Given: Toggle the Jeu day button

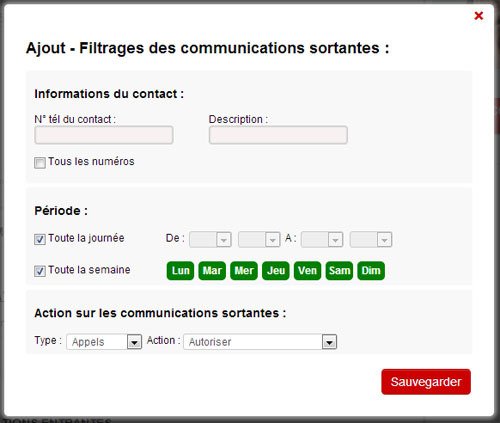Looking at the screenshot, I should [x=276, y=271].
